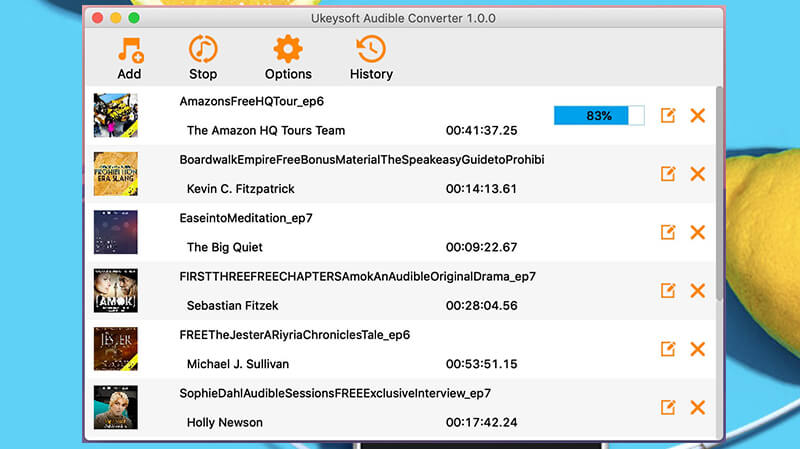Click the duration 00:41:37.25
This screenshot has width=800, height=449.
coord(481,131)
